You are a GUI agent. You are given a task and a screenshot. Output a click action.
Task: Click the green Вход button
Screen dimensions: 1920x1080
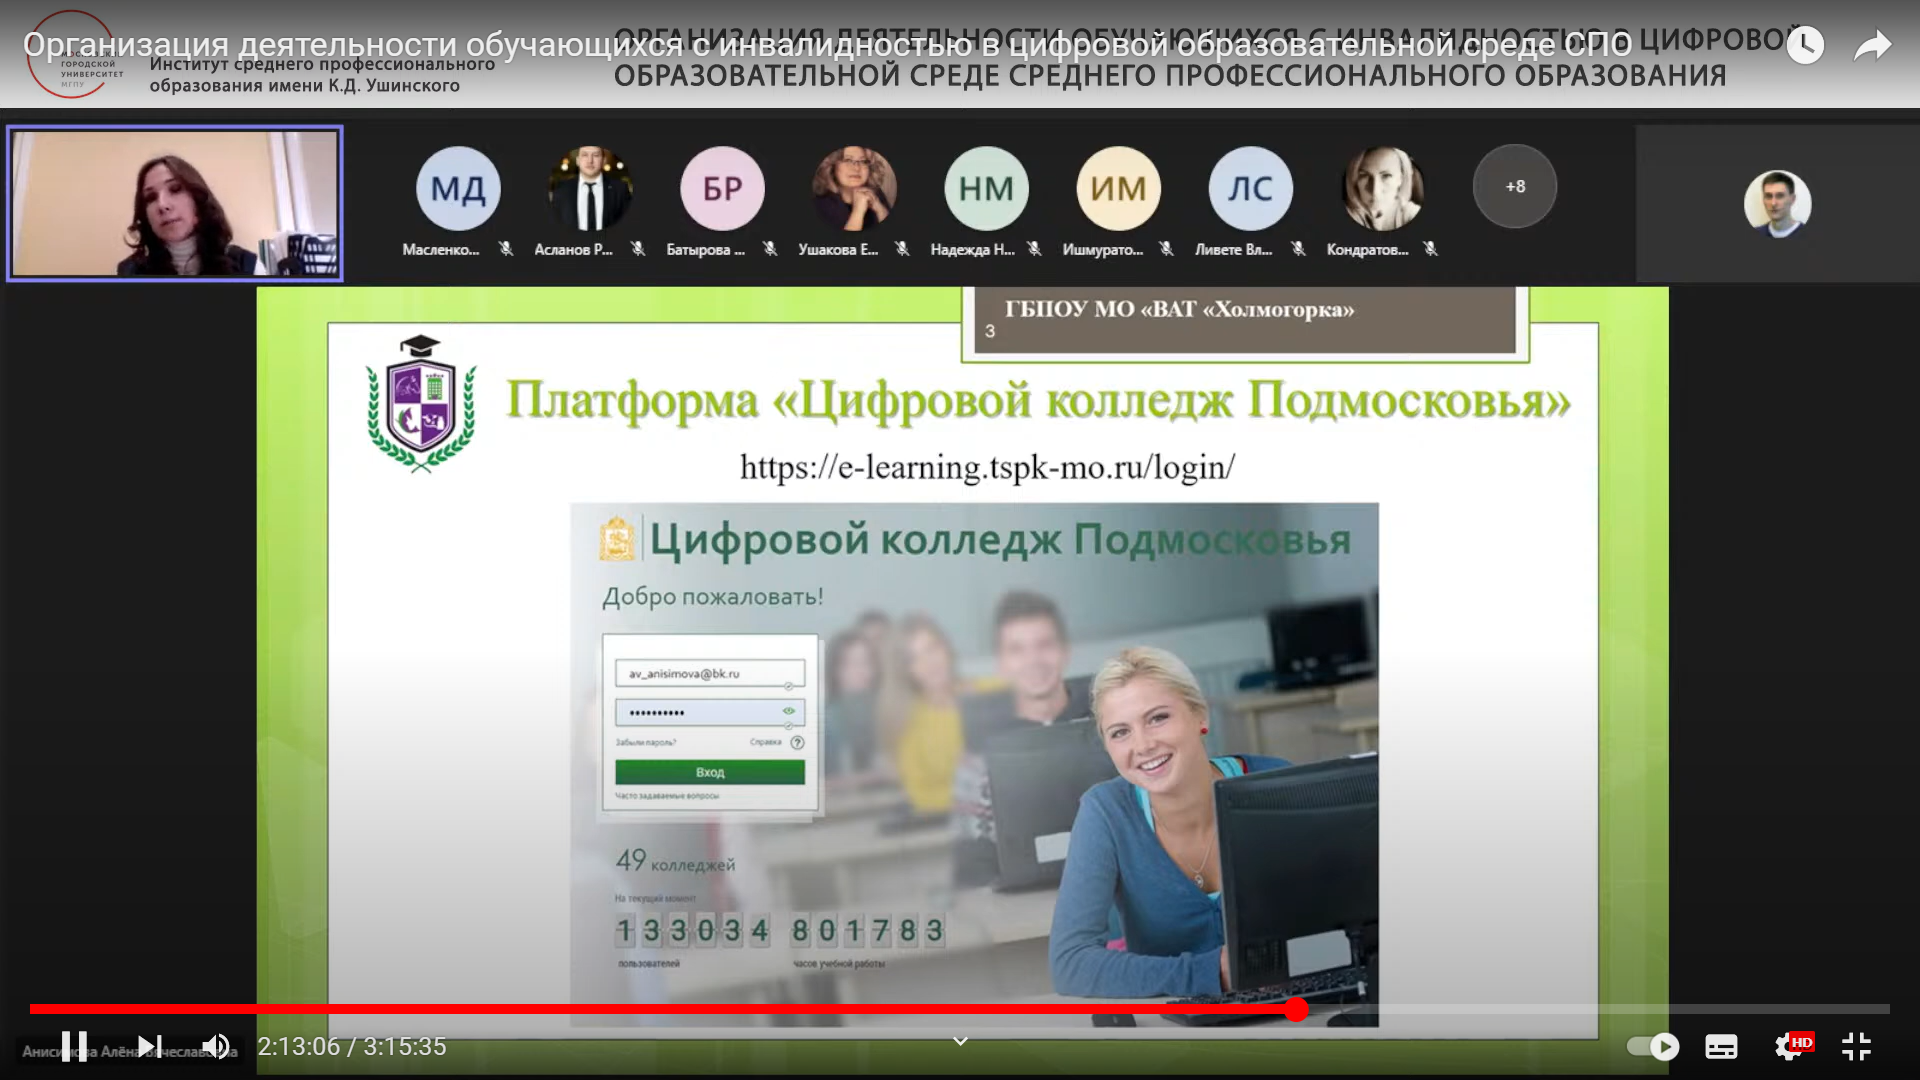(709, 772)
